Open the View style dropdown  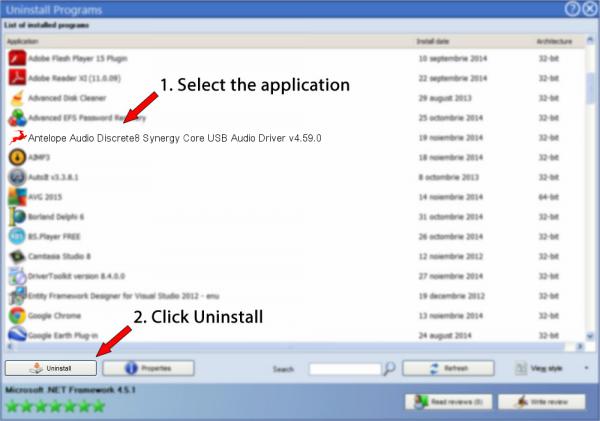[551, 368]
